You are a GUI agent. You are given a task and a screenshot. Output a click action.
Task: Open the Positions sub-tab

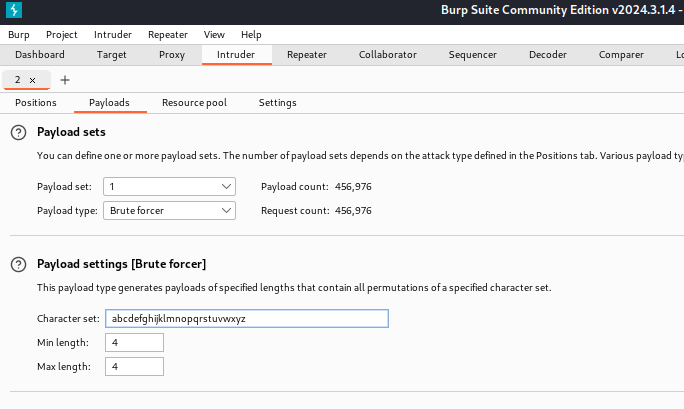(36, 103)
